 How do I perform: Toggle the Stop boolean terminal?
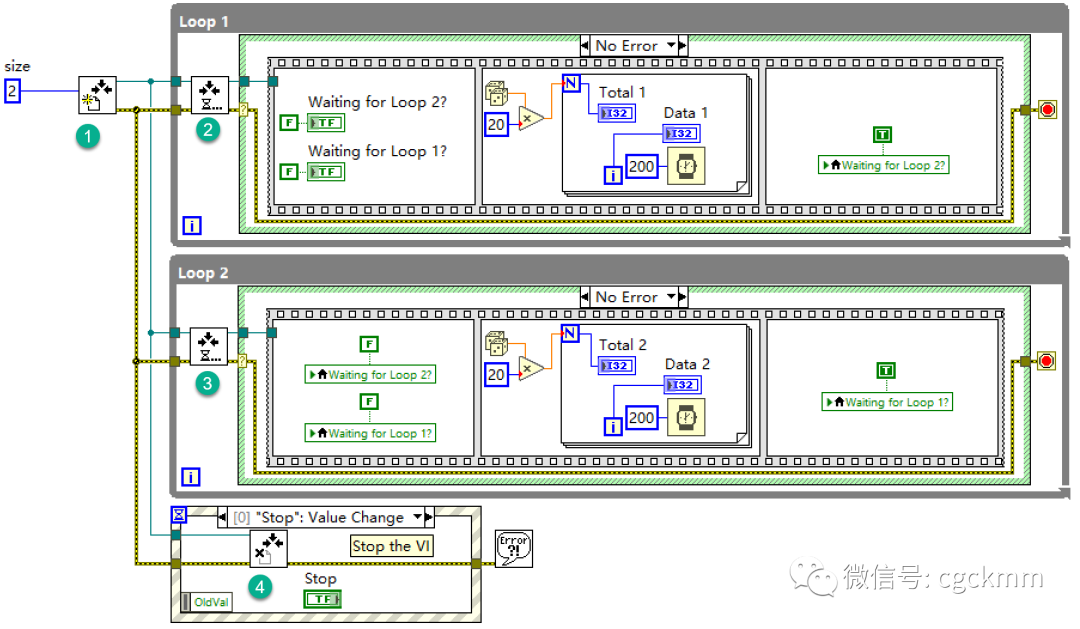click(x=323, y=599)
